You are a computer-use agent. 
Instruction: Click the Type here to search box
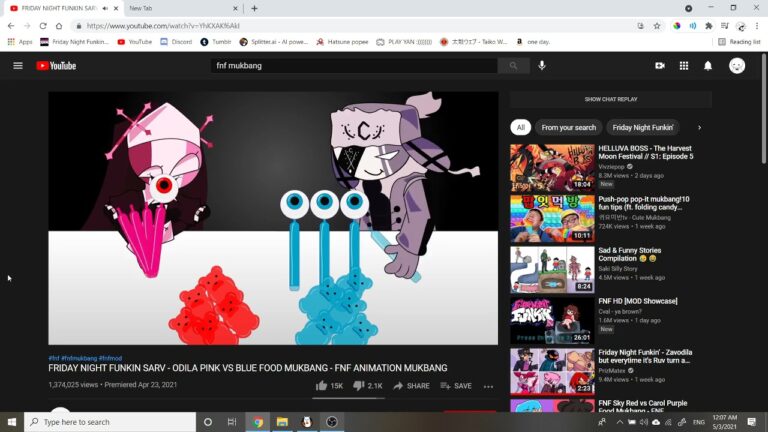110,422
